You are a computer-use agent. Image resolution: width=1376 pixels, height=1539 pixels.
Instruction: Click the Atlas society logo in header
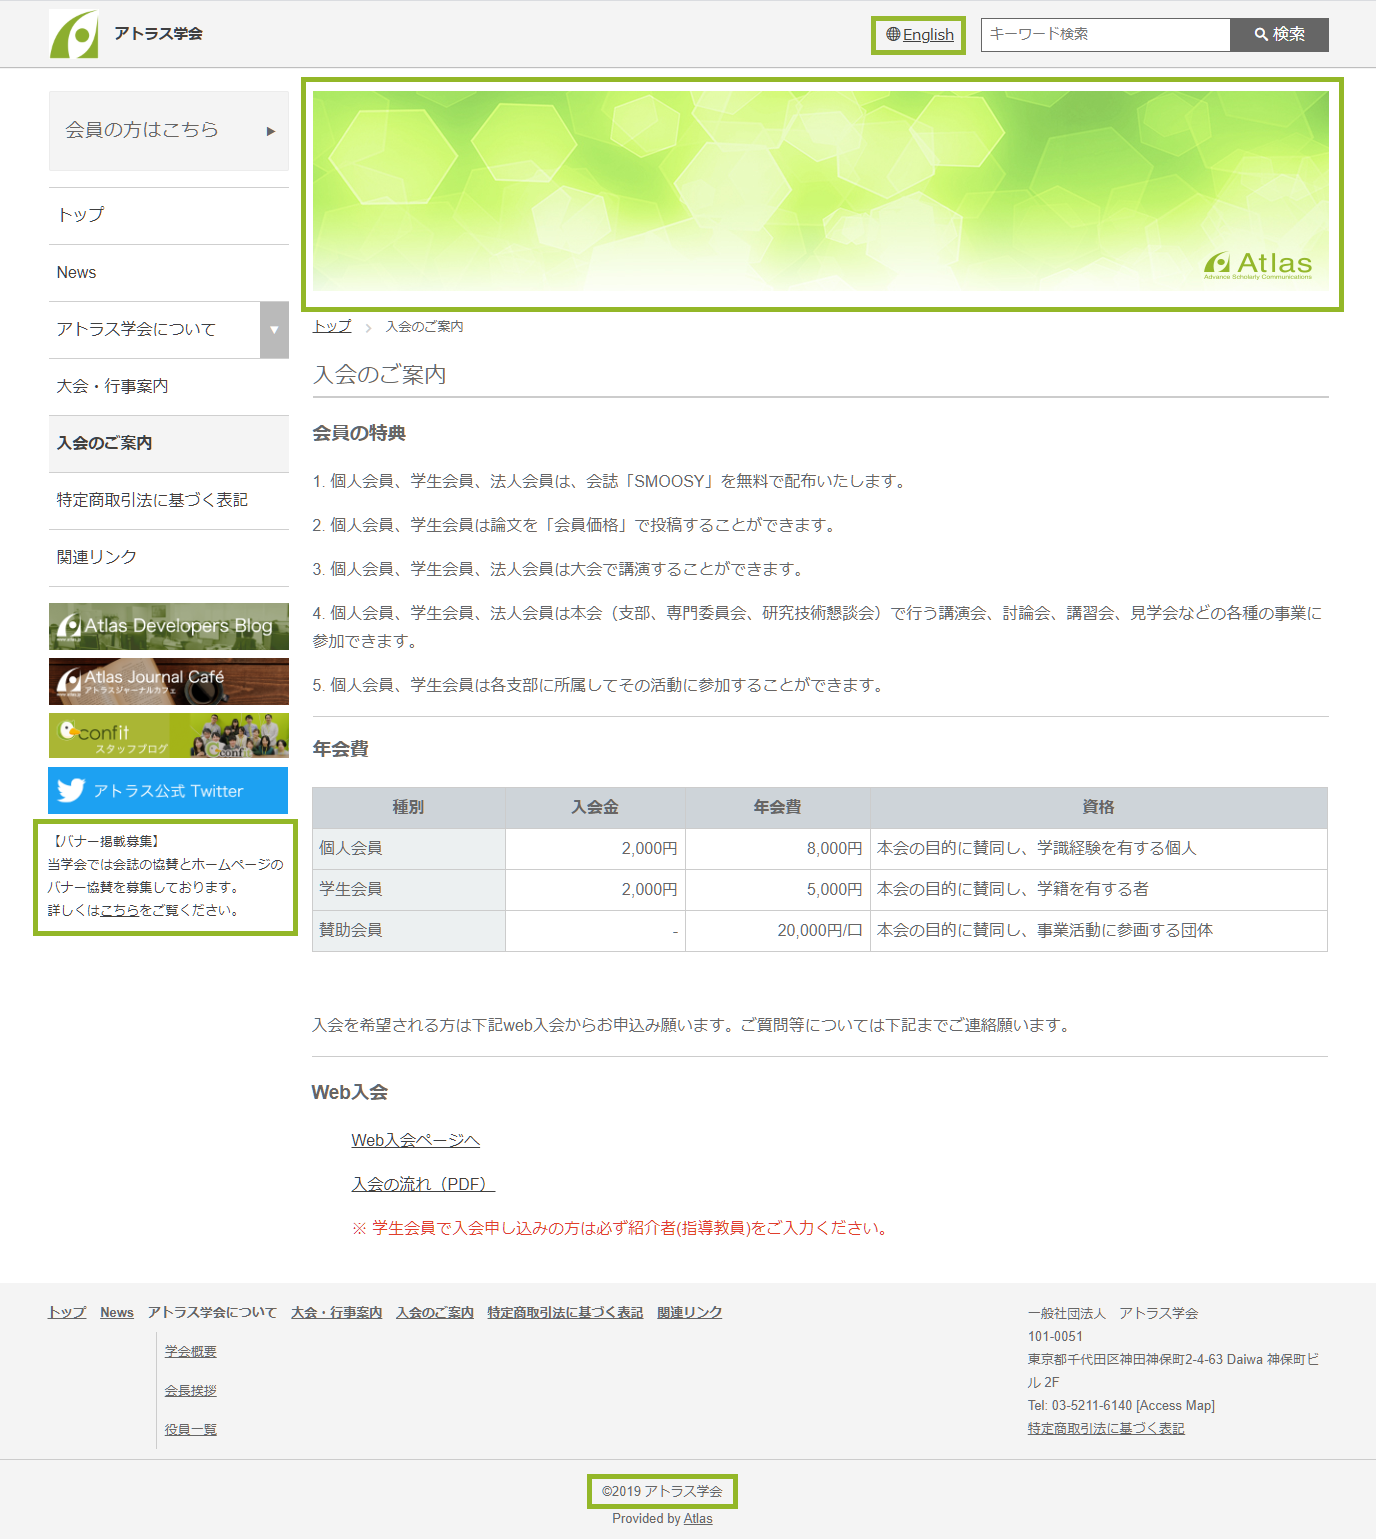74,34
